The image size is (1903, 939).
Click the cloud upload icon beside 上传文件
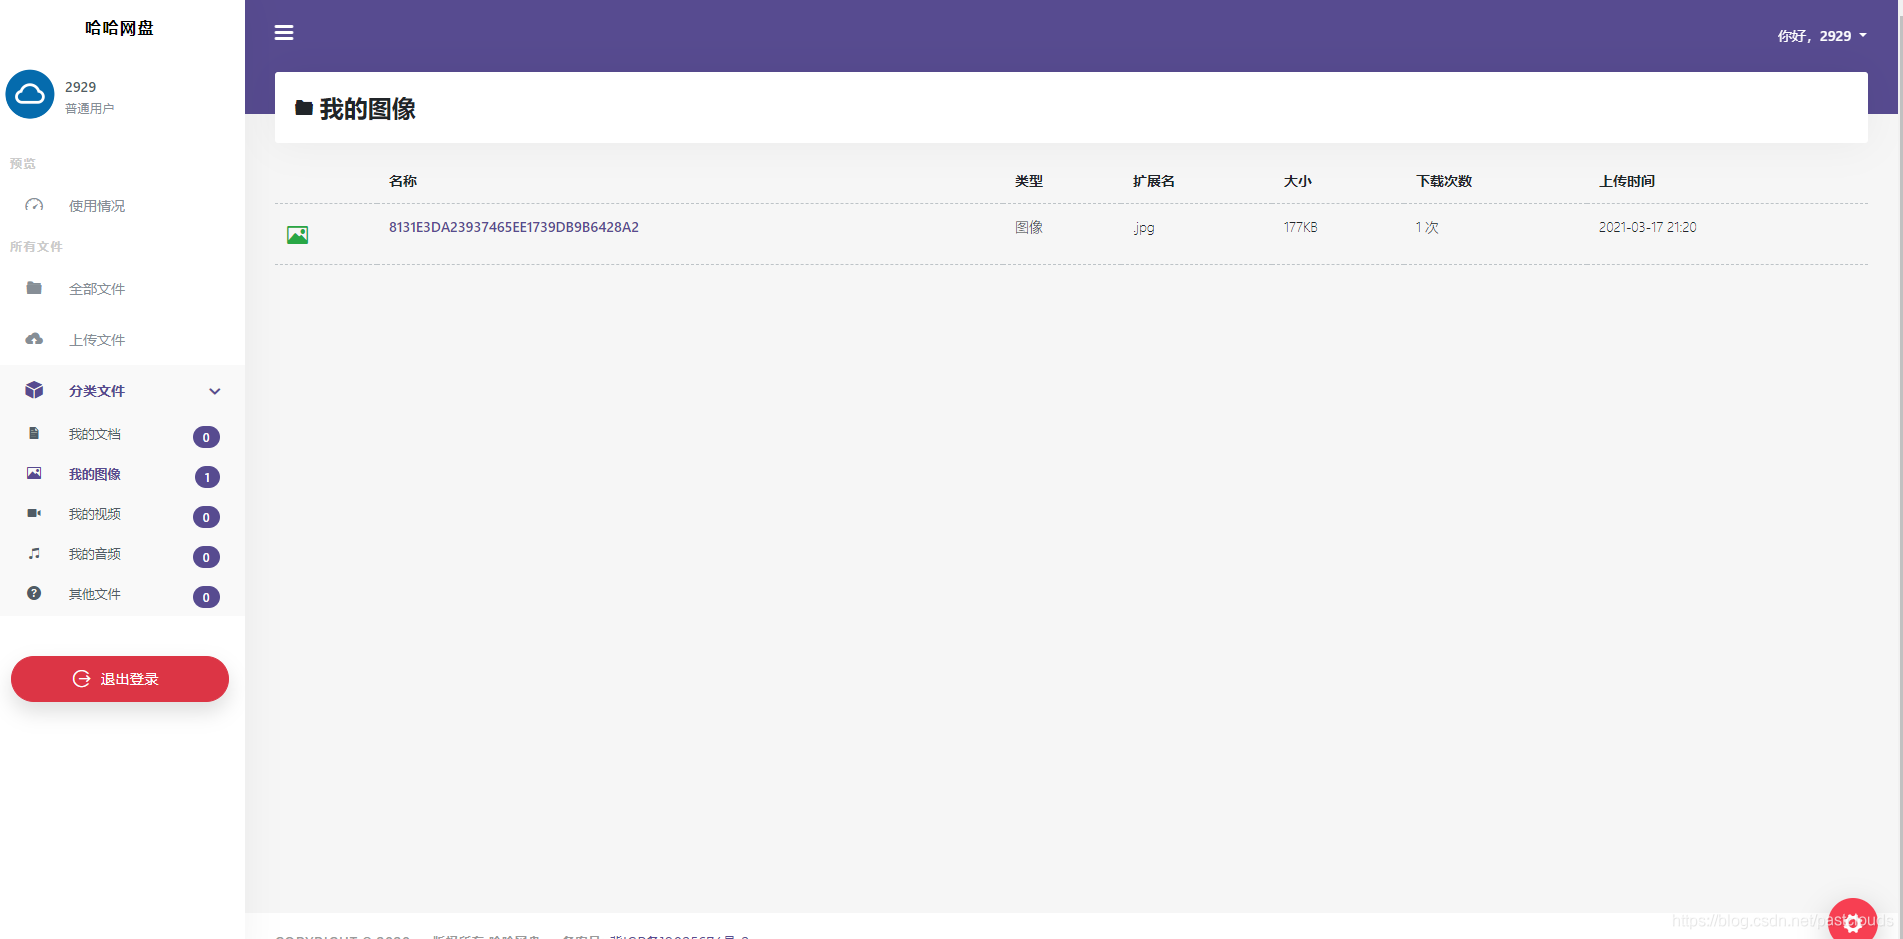coord(34,339)
